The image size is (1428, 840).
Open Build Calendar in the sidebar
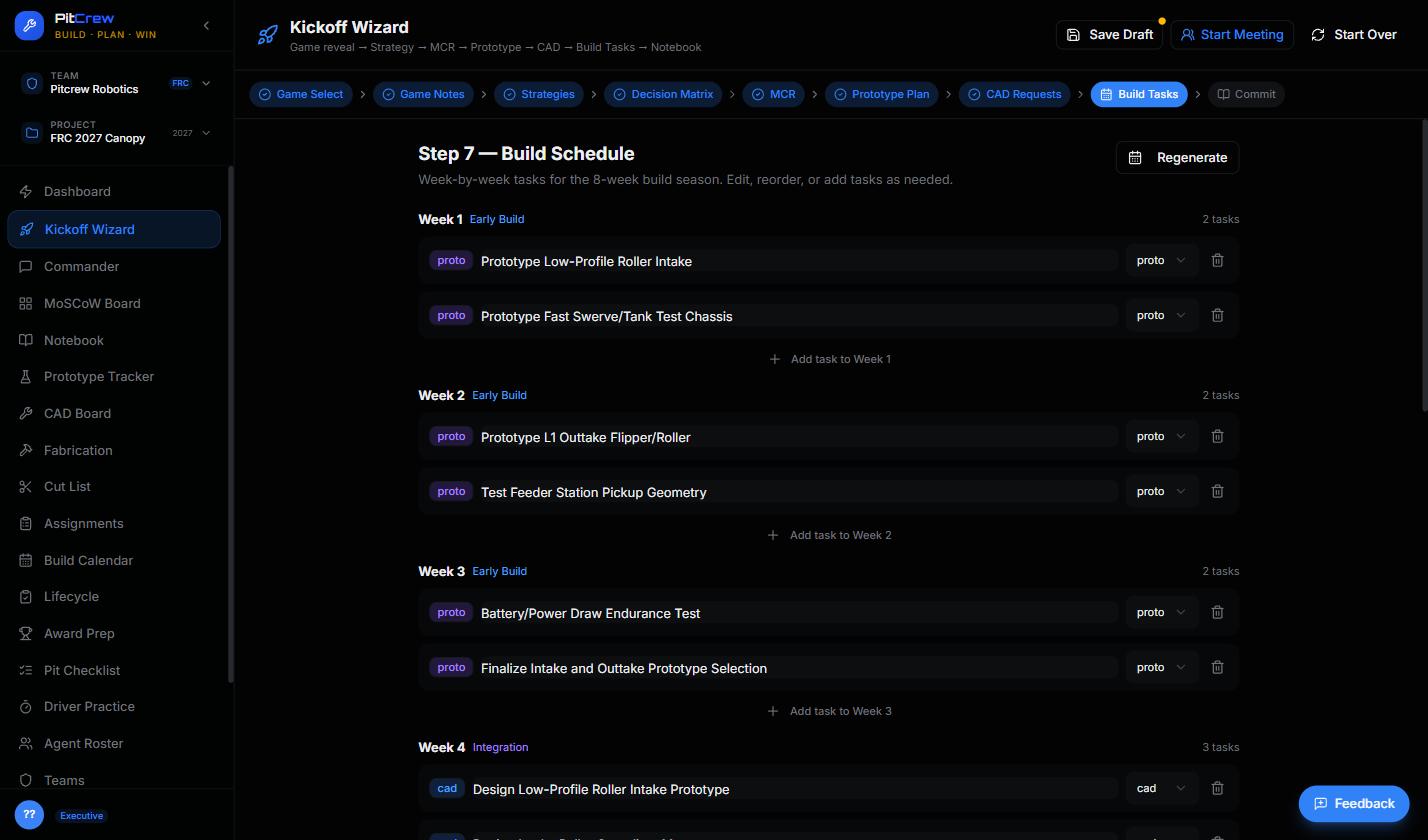[114, 560]
